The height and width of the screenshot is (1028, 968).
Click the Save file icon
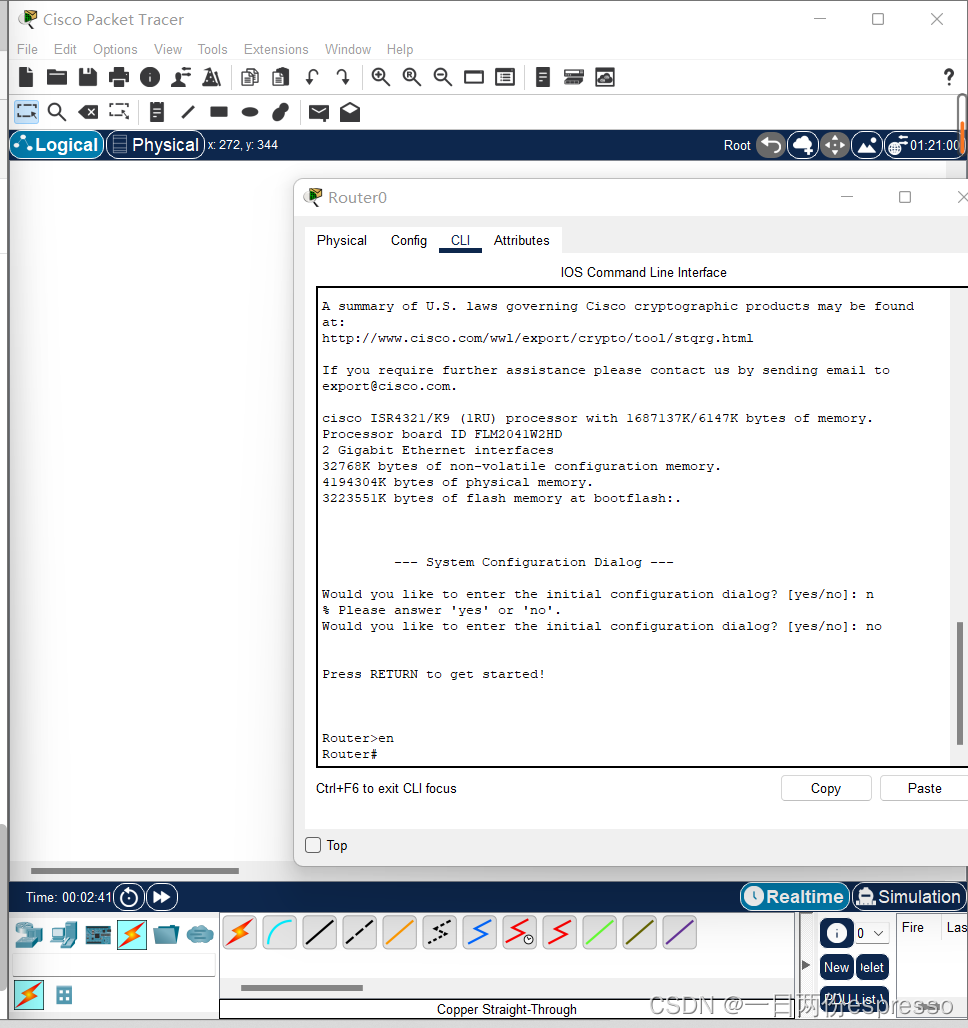pos(88,77)
